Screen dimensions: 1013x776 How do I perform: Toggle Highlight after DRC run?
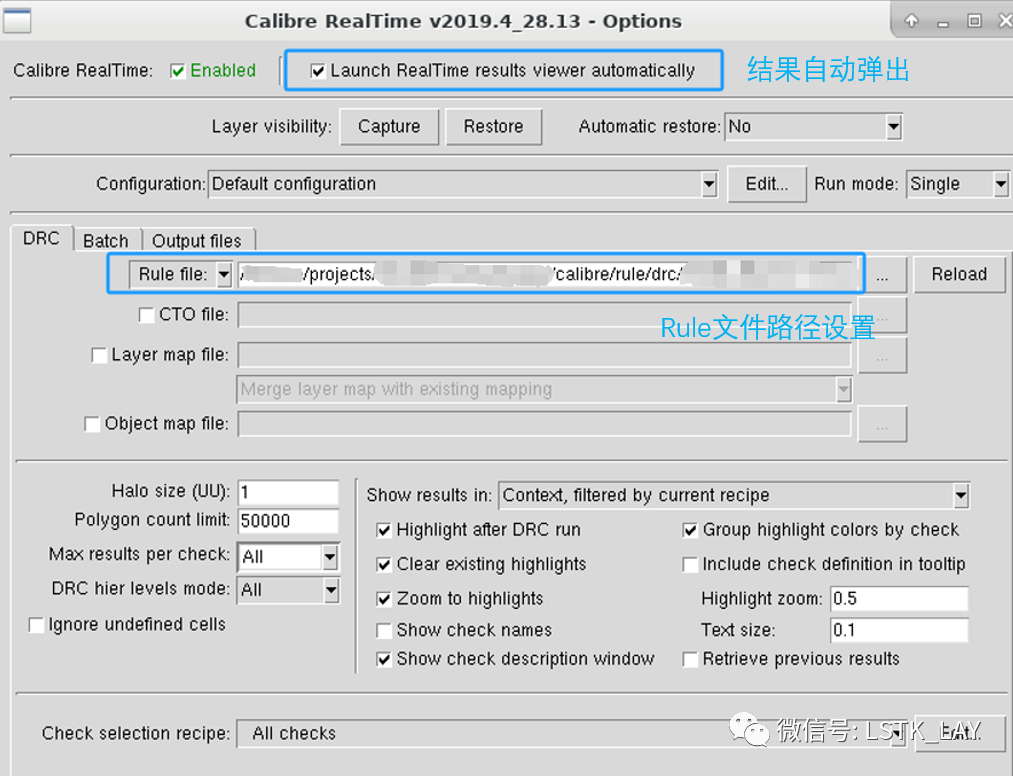pos(384,530)
